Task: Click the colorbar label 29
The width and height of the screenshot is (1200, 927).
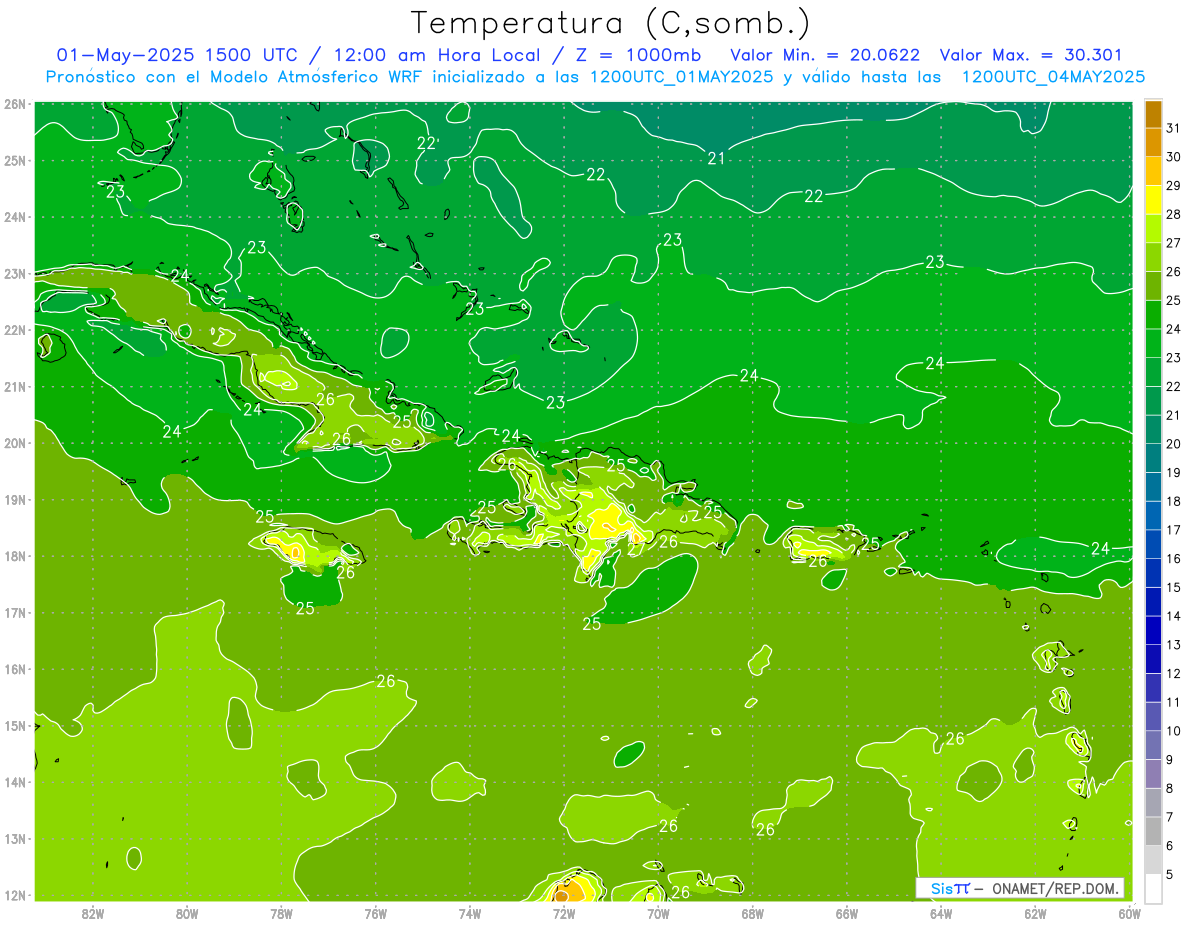Action: pyautogui.click(x=1174, y=185)
